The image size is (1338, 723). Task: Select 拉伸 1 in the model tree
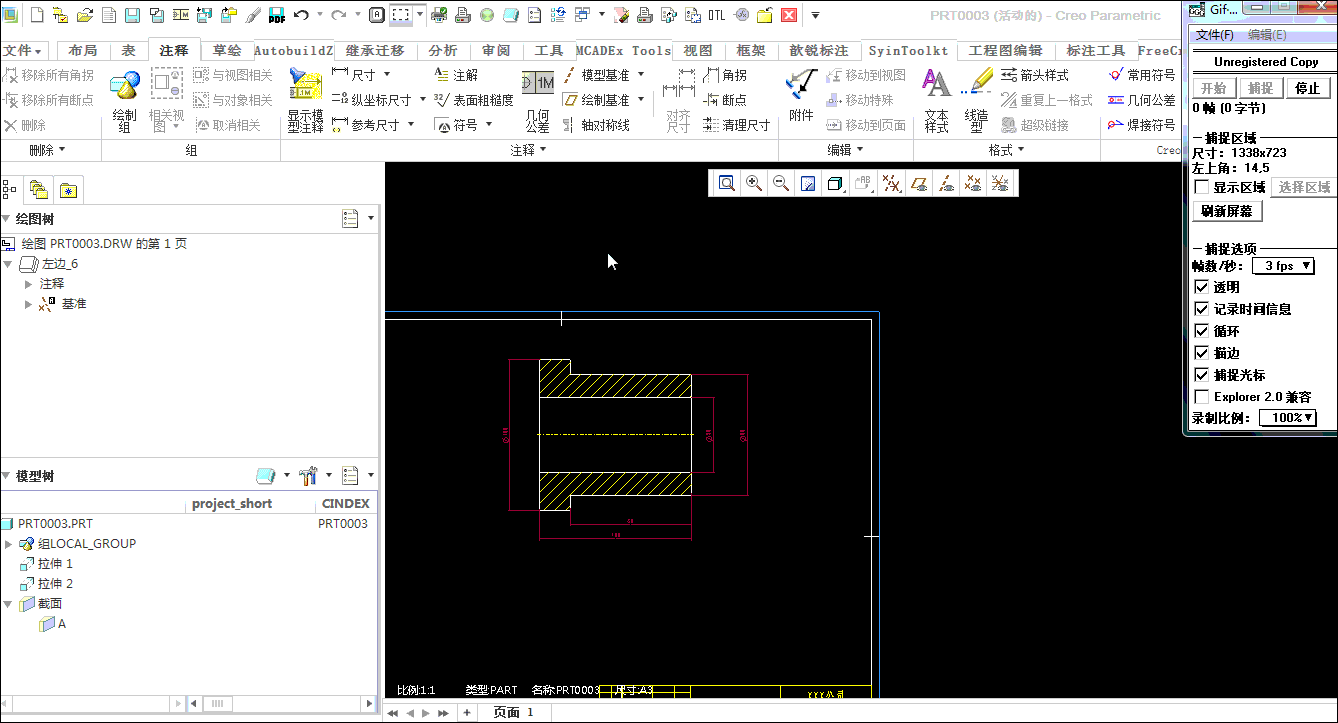coord(55,564)
